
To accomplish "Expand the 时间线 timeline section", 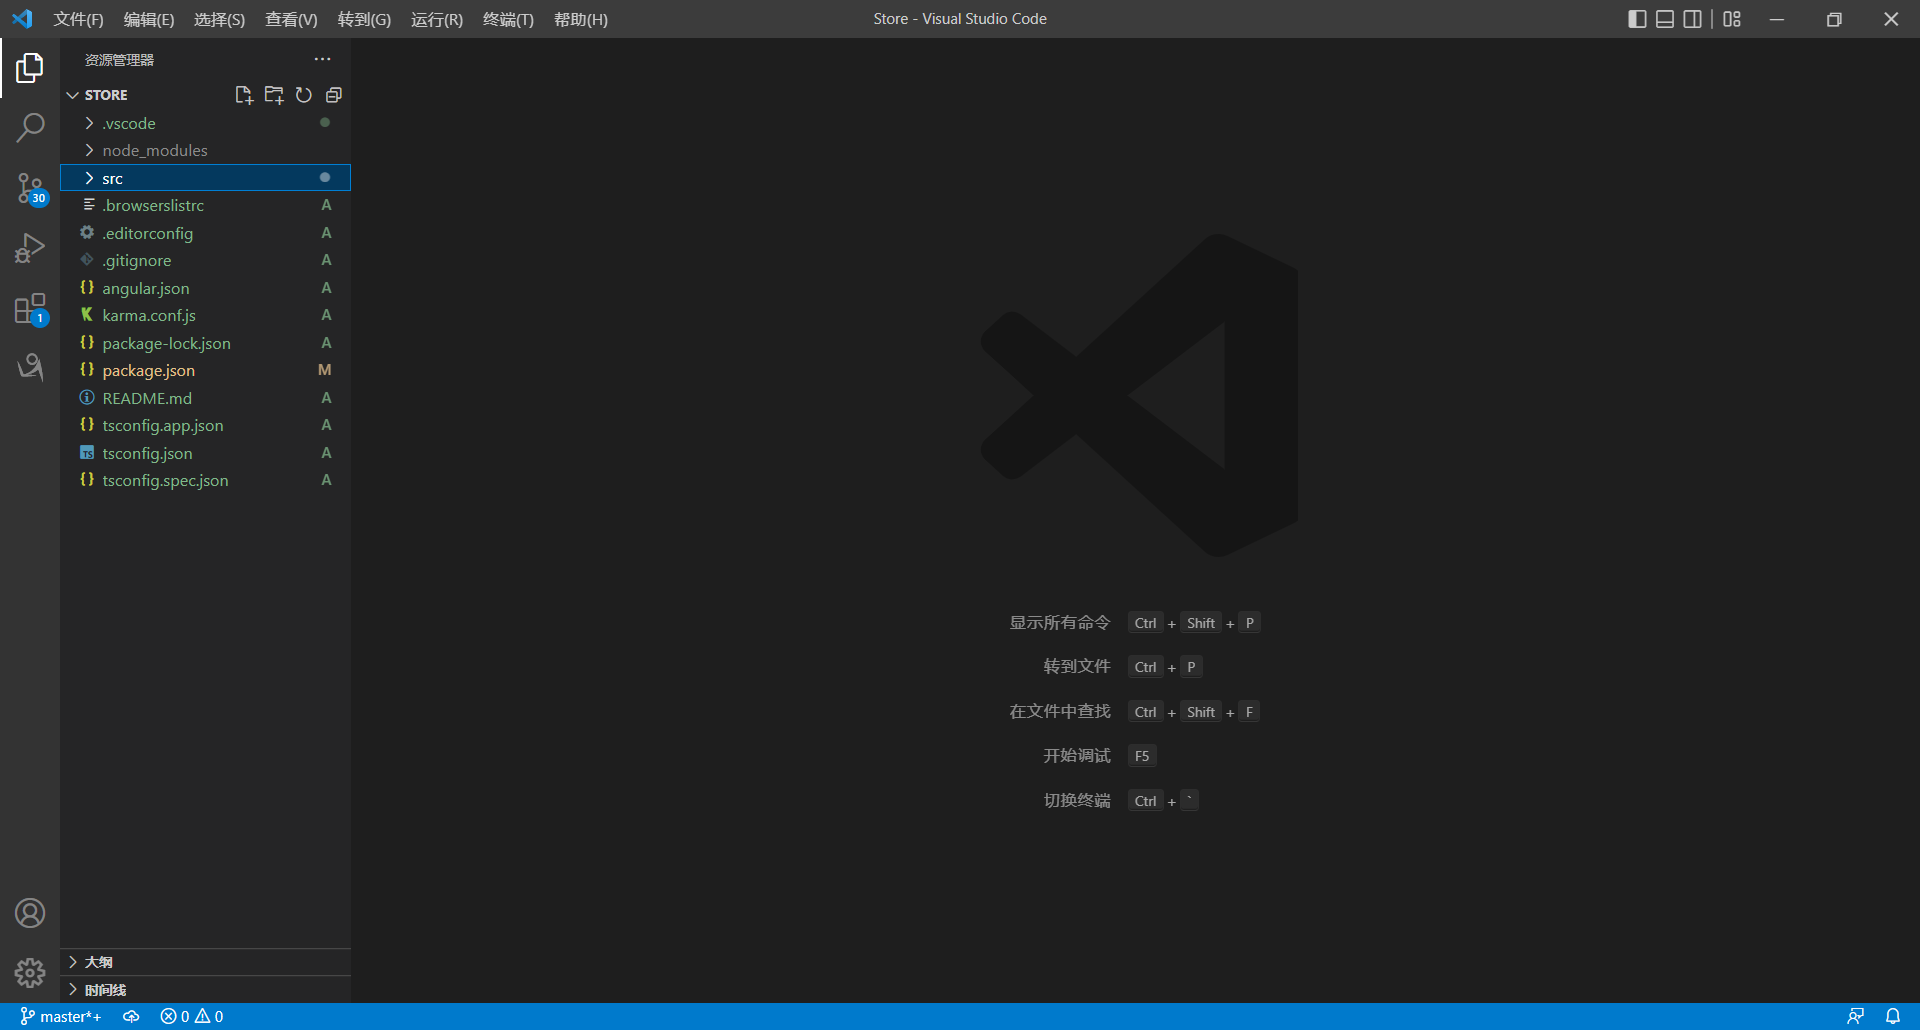I will (x=205, y=990).
